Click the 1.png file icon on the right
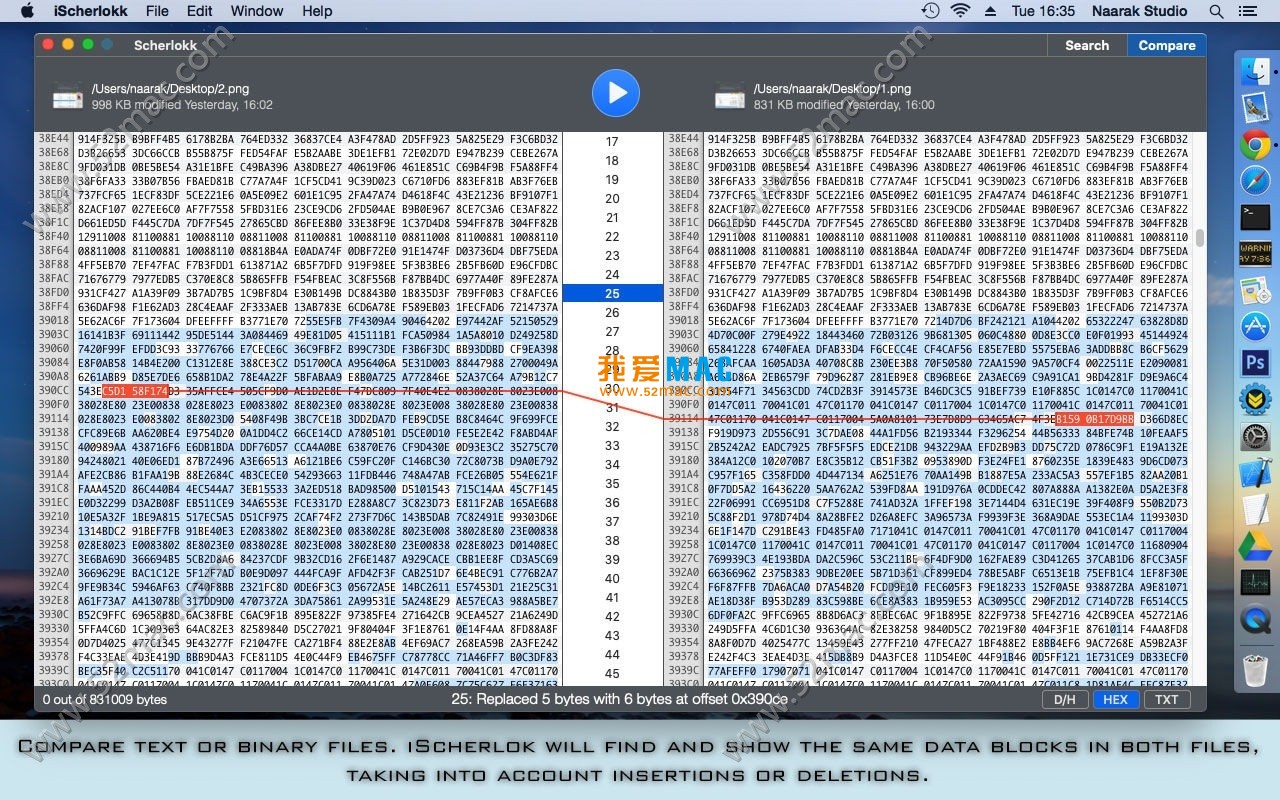Screen dimensions: 1280x800 coord(729,96)
